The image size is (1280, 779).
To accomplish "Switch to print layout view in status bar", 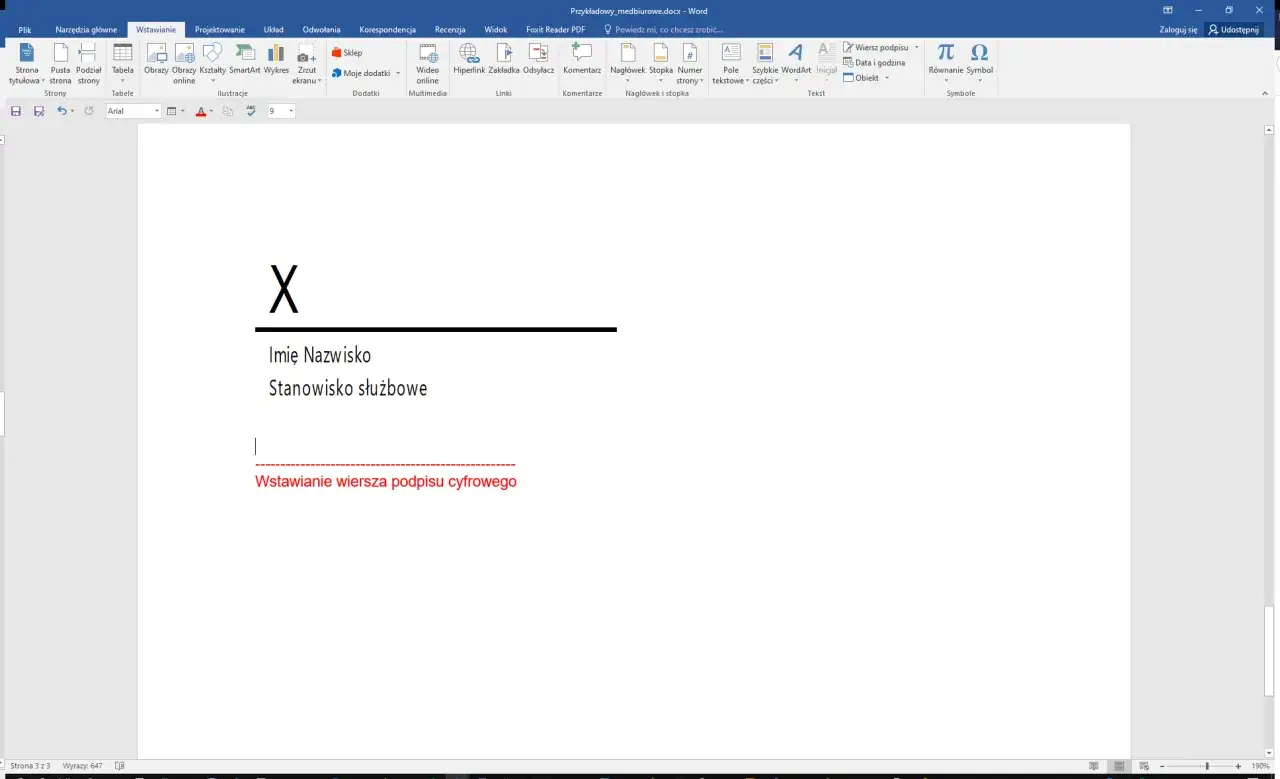I will pyautogui.click(x=1119, y=766).
